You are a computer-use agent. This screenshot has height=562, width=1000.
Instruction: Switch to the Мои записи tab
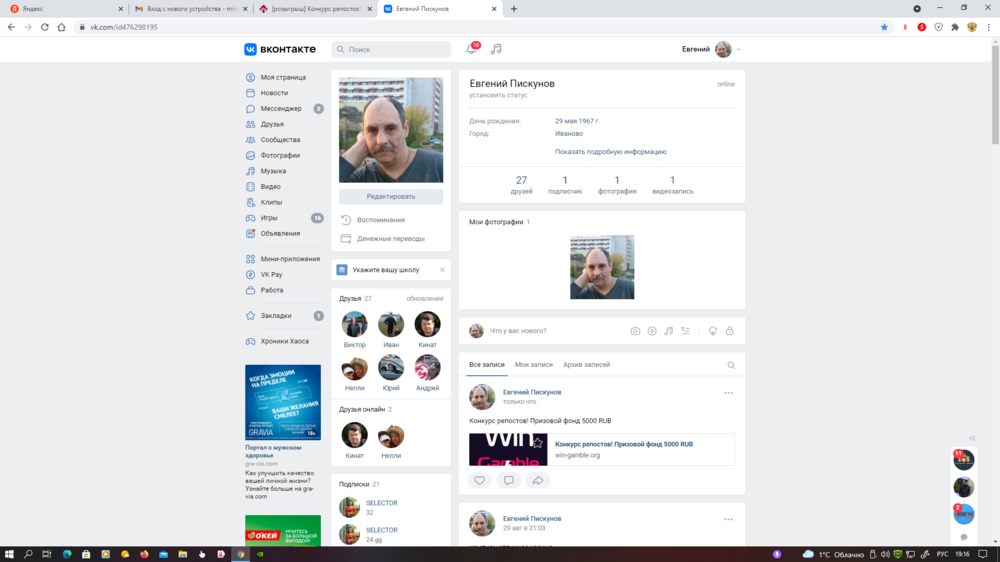coord(534,365)
